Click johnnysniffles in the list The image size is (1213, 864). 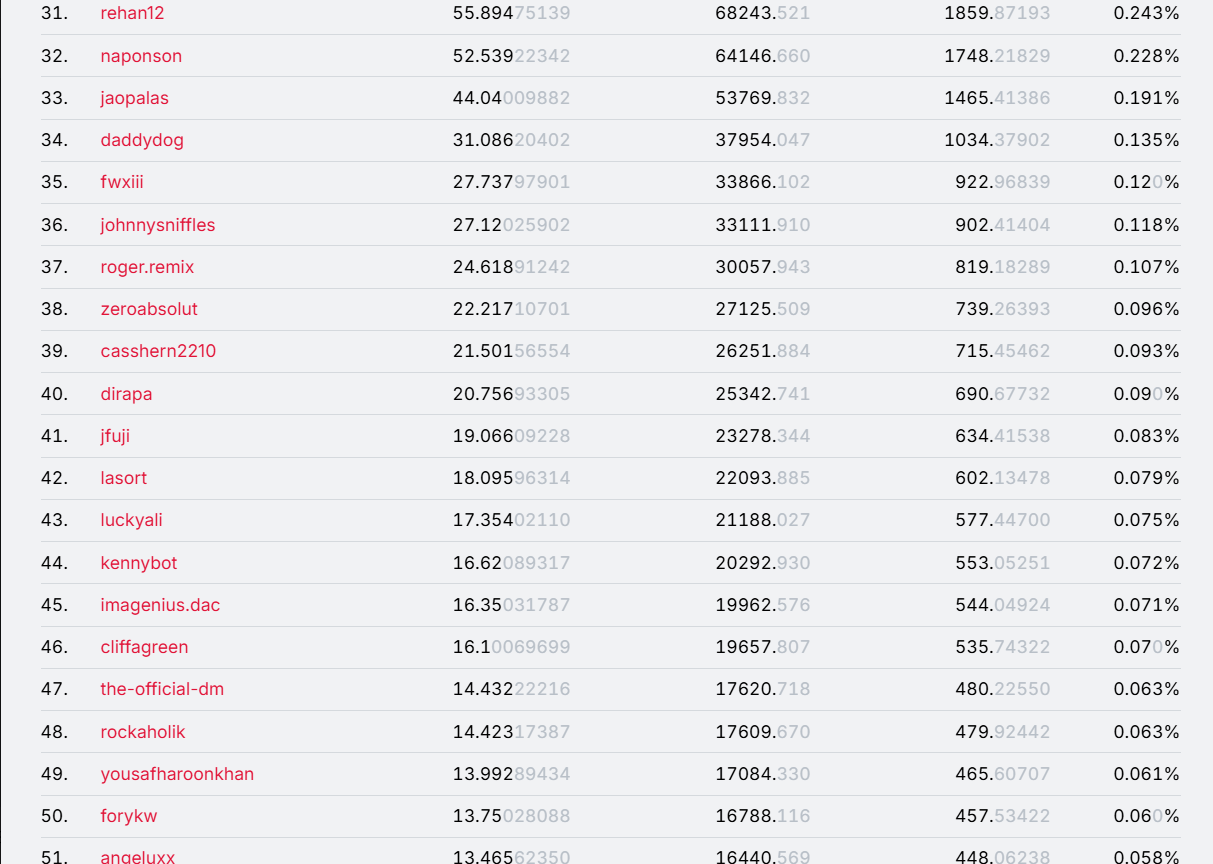(x=157, y=225)
